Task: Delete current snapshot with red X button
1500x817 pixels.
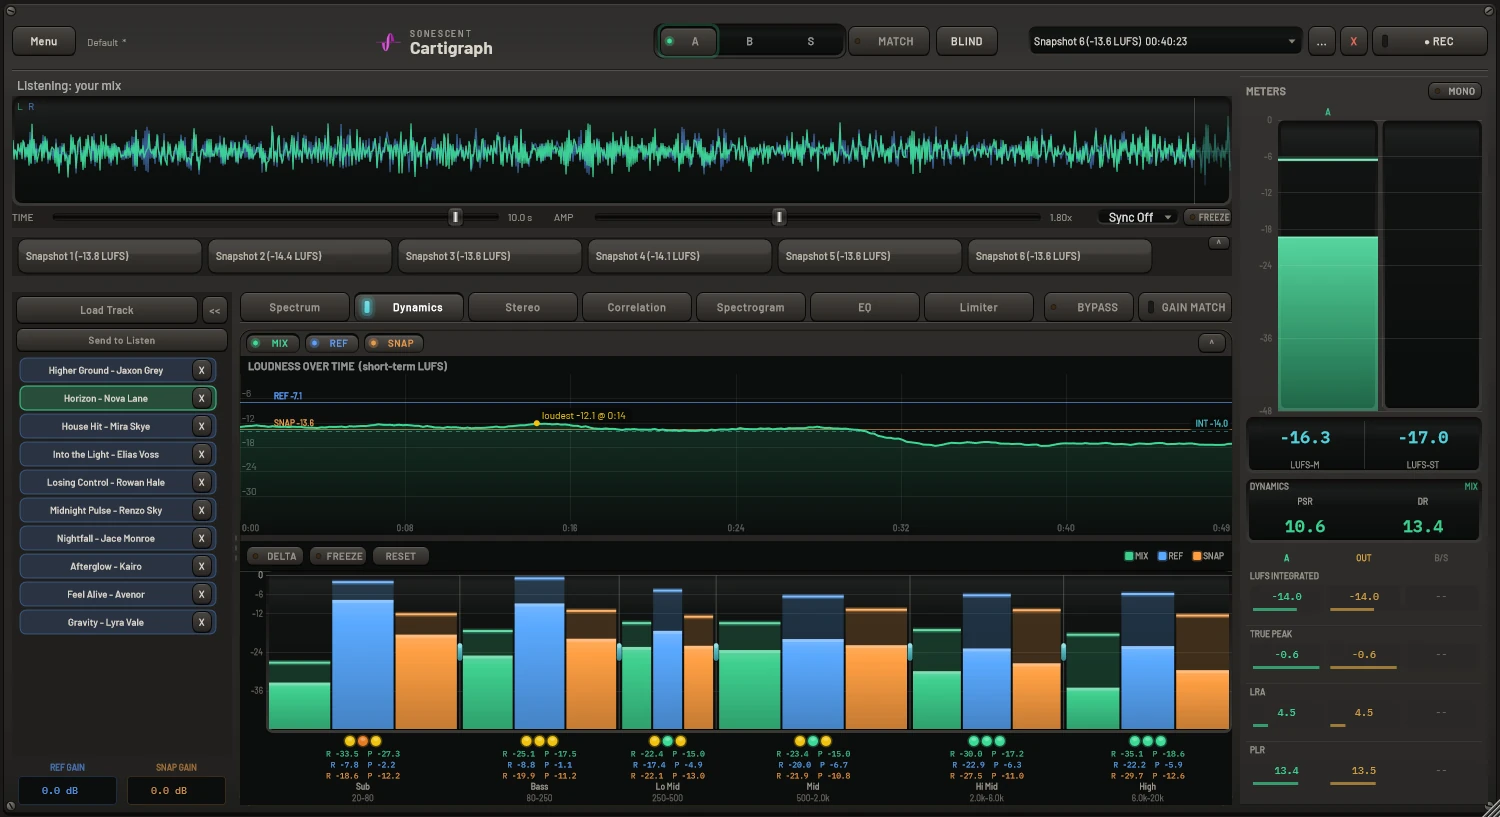Action: tap(1353, 41)
